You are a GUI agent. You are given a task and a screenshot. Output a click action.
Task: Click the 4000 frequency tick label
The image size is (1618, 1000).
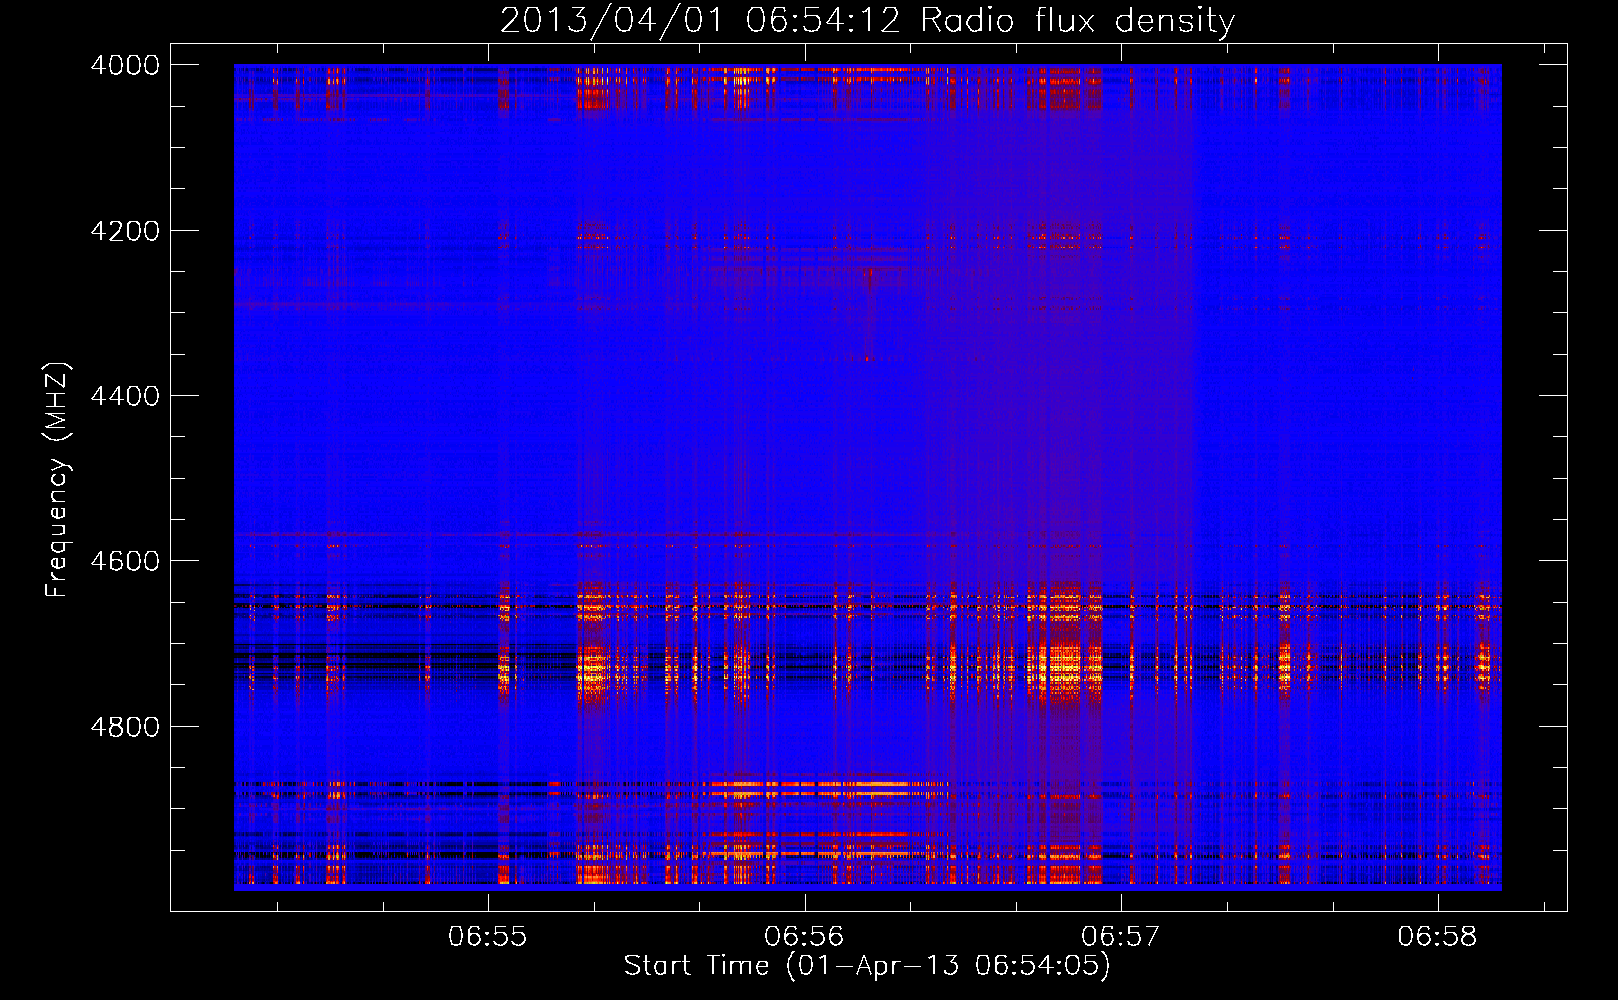point(125,65)
